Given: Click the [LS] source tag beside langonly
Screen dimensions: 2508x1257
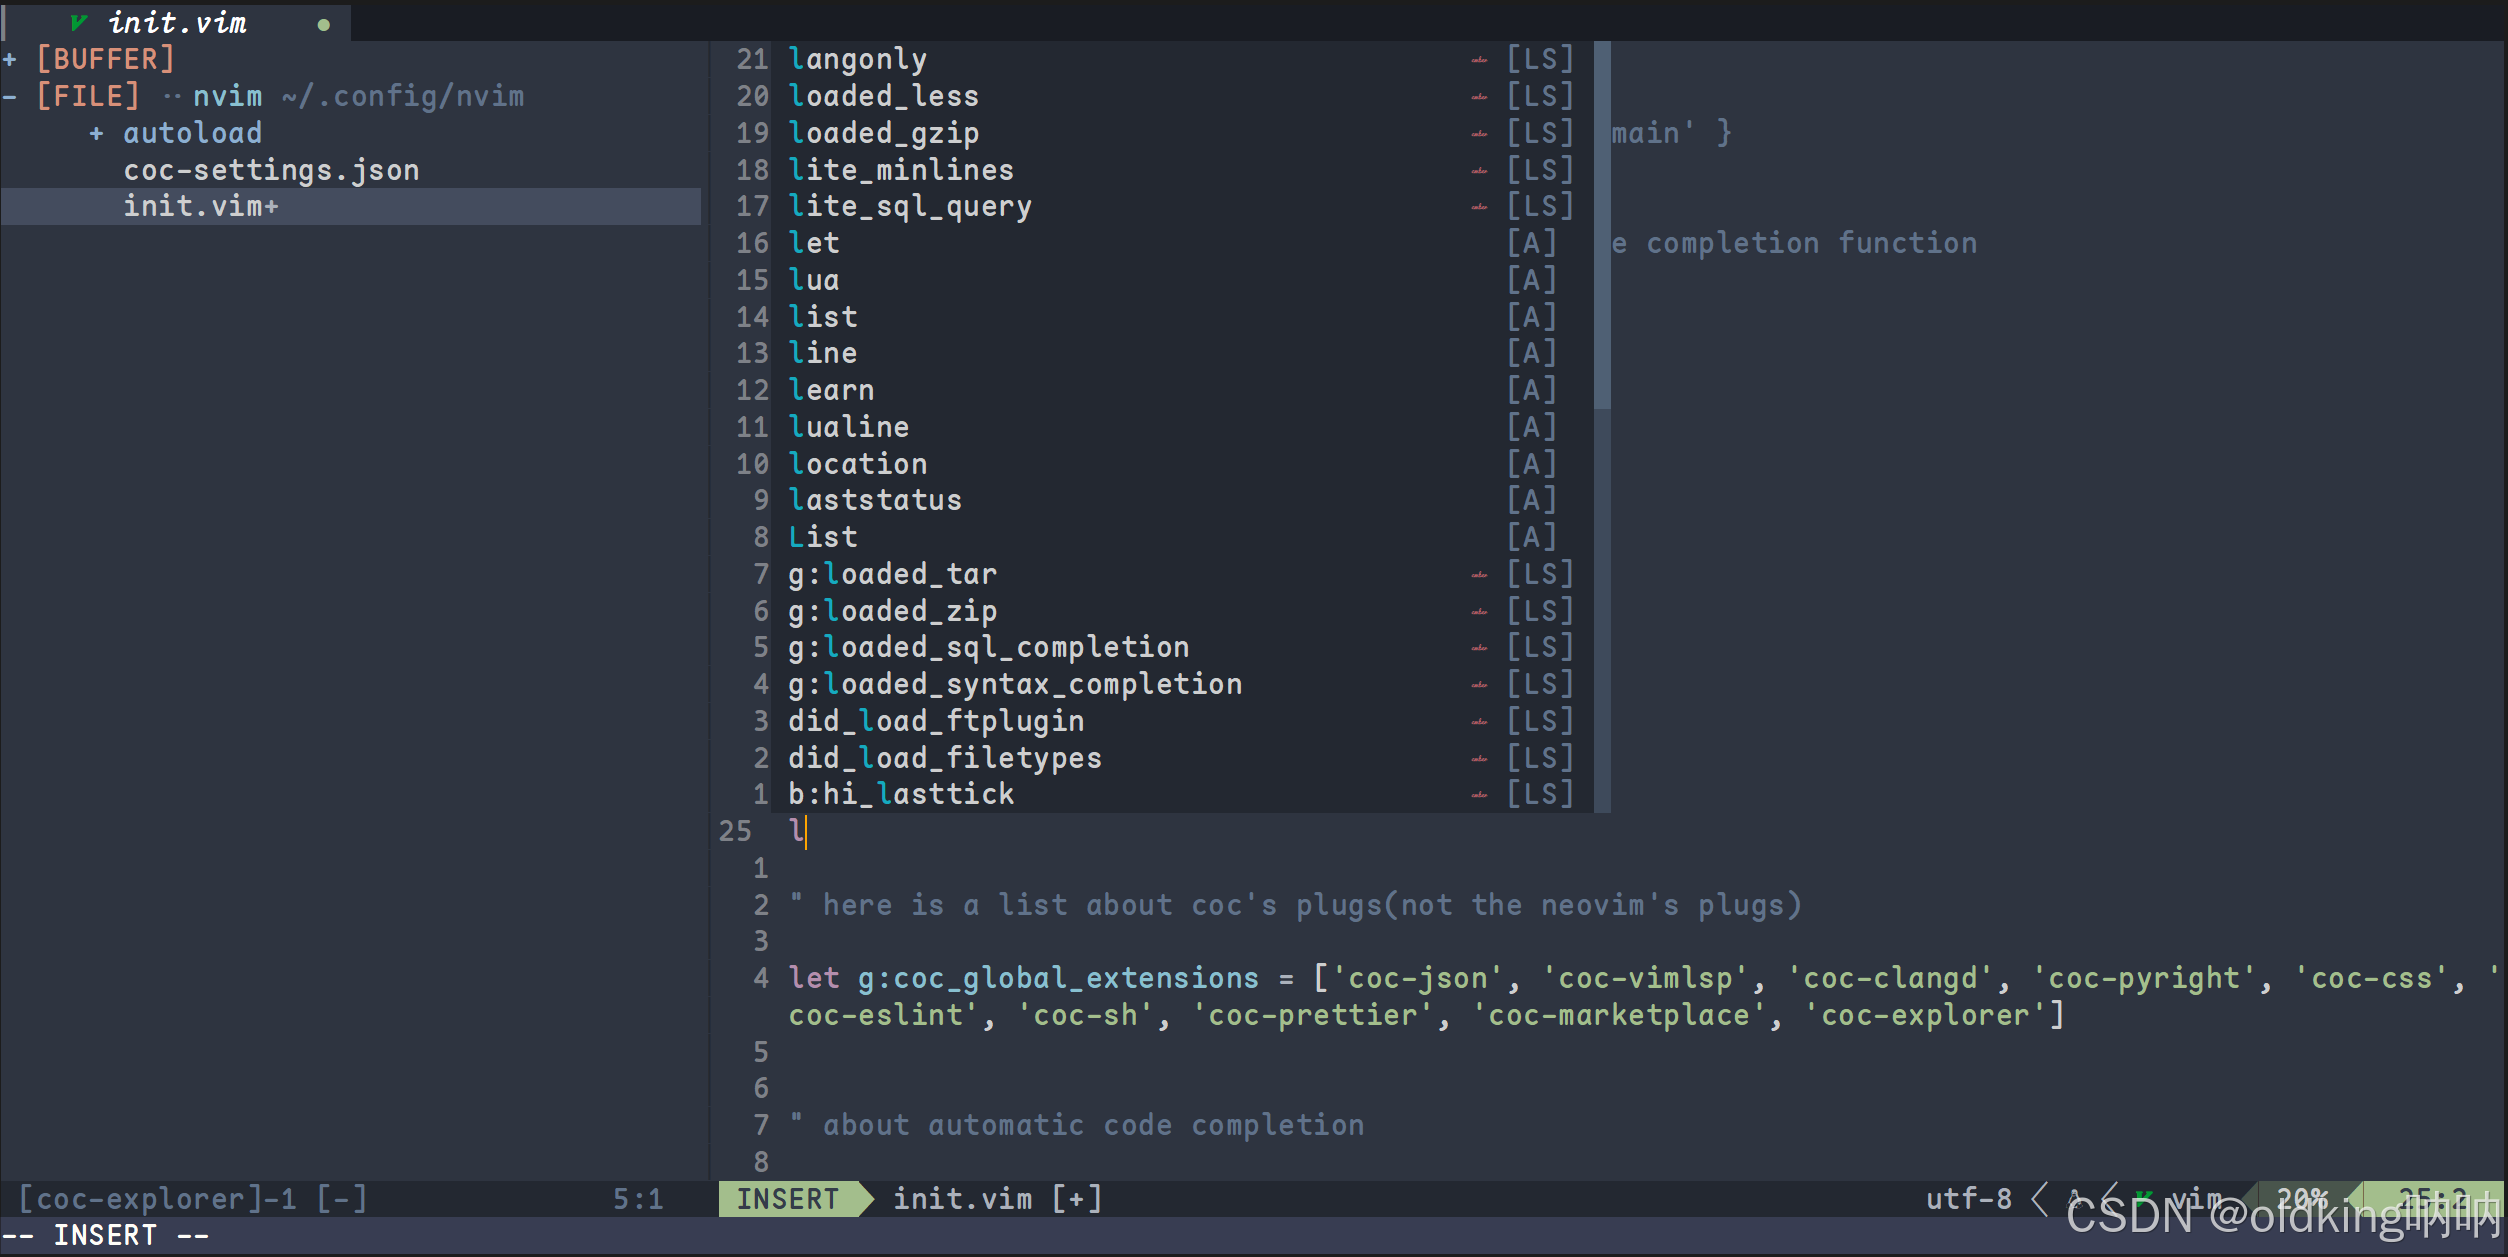Looking at the screenshot, I should pyautogui.click(x=1540, y=59).
